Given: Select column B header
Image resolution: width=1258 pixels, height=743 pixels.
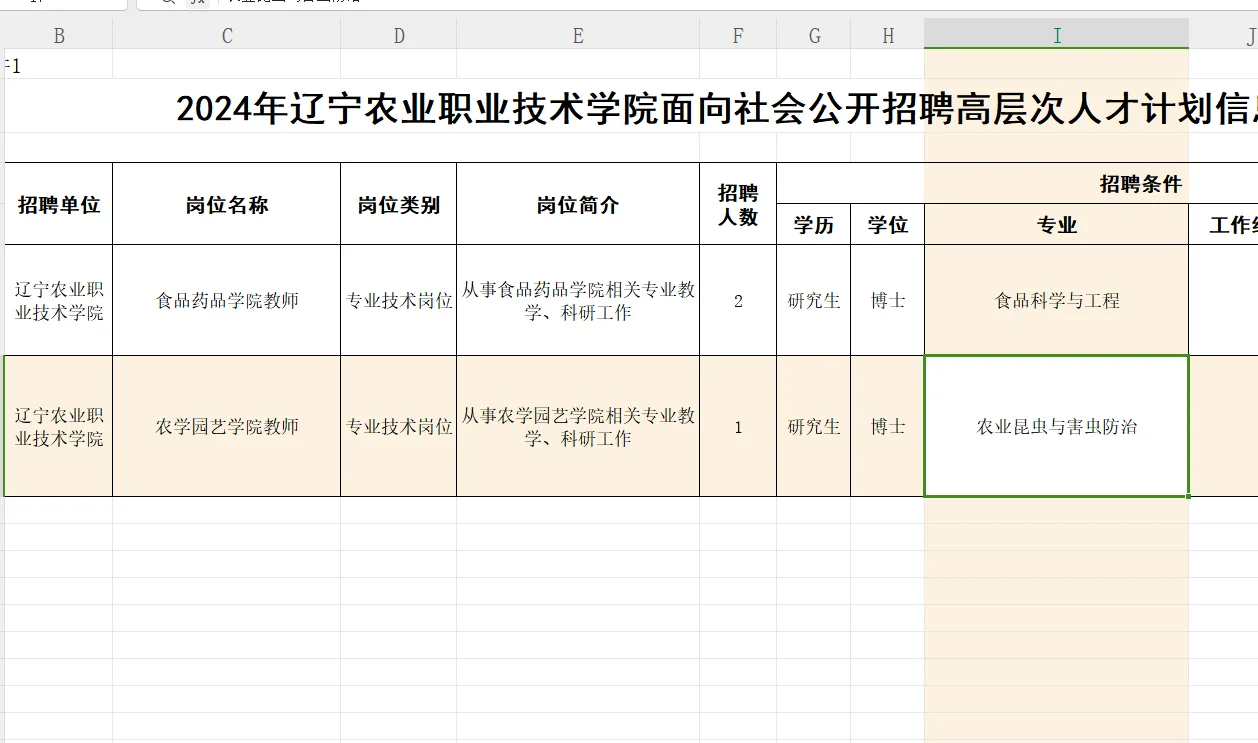Looking at the screenshot, I should click(x=59, y=36).
